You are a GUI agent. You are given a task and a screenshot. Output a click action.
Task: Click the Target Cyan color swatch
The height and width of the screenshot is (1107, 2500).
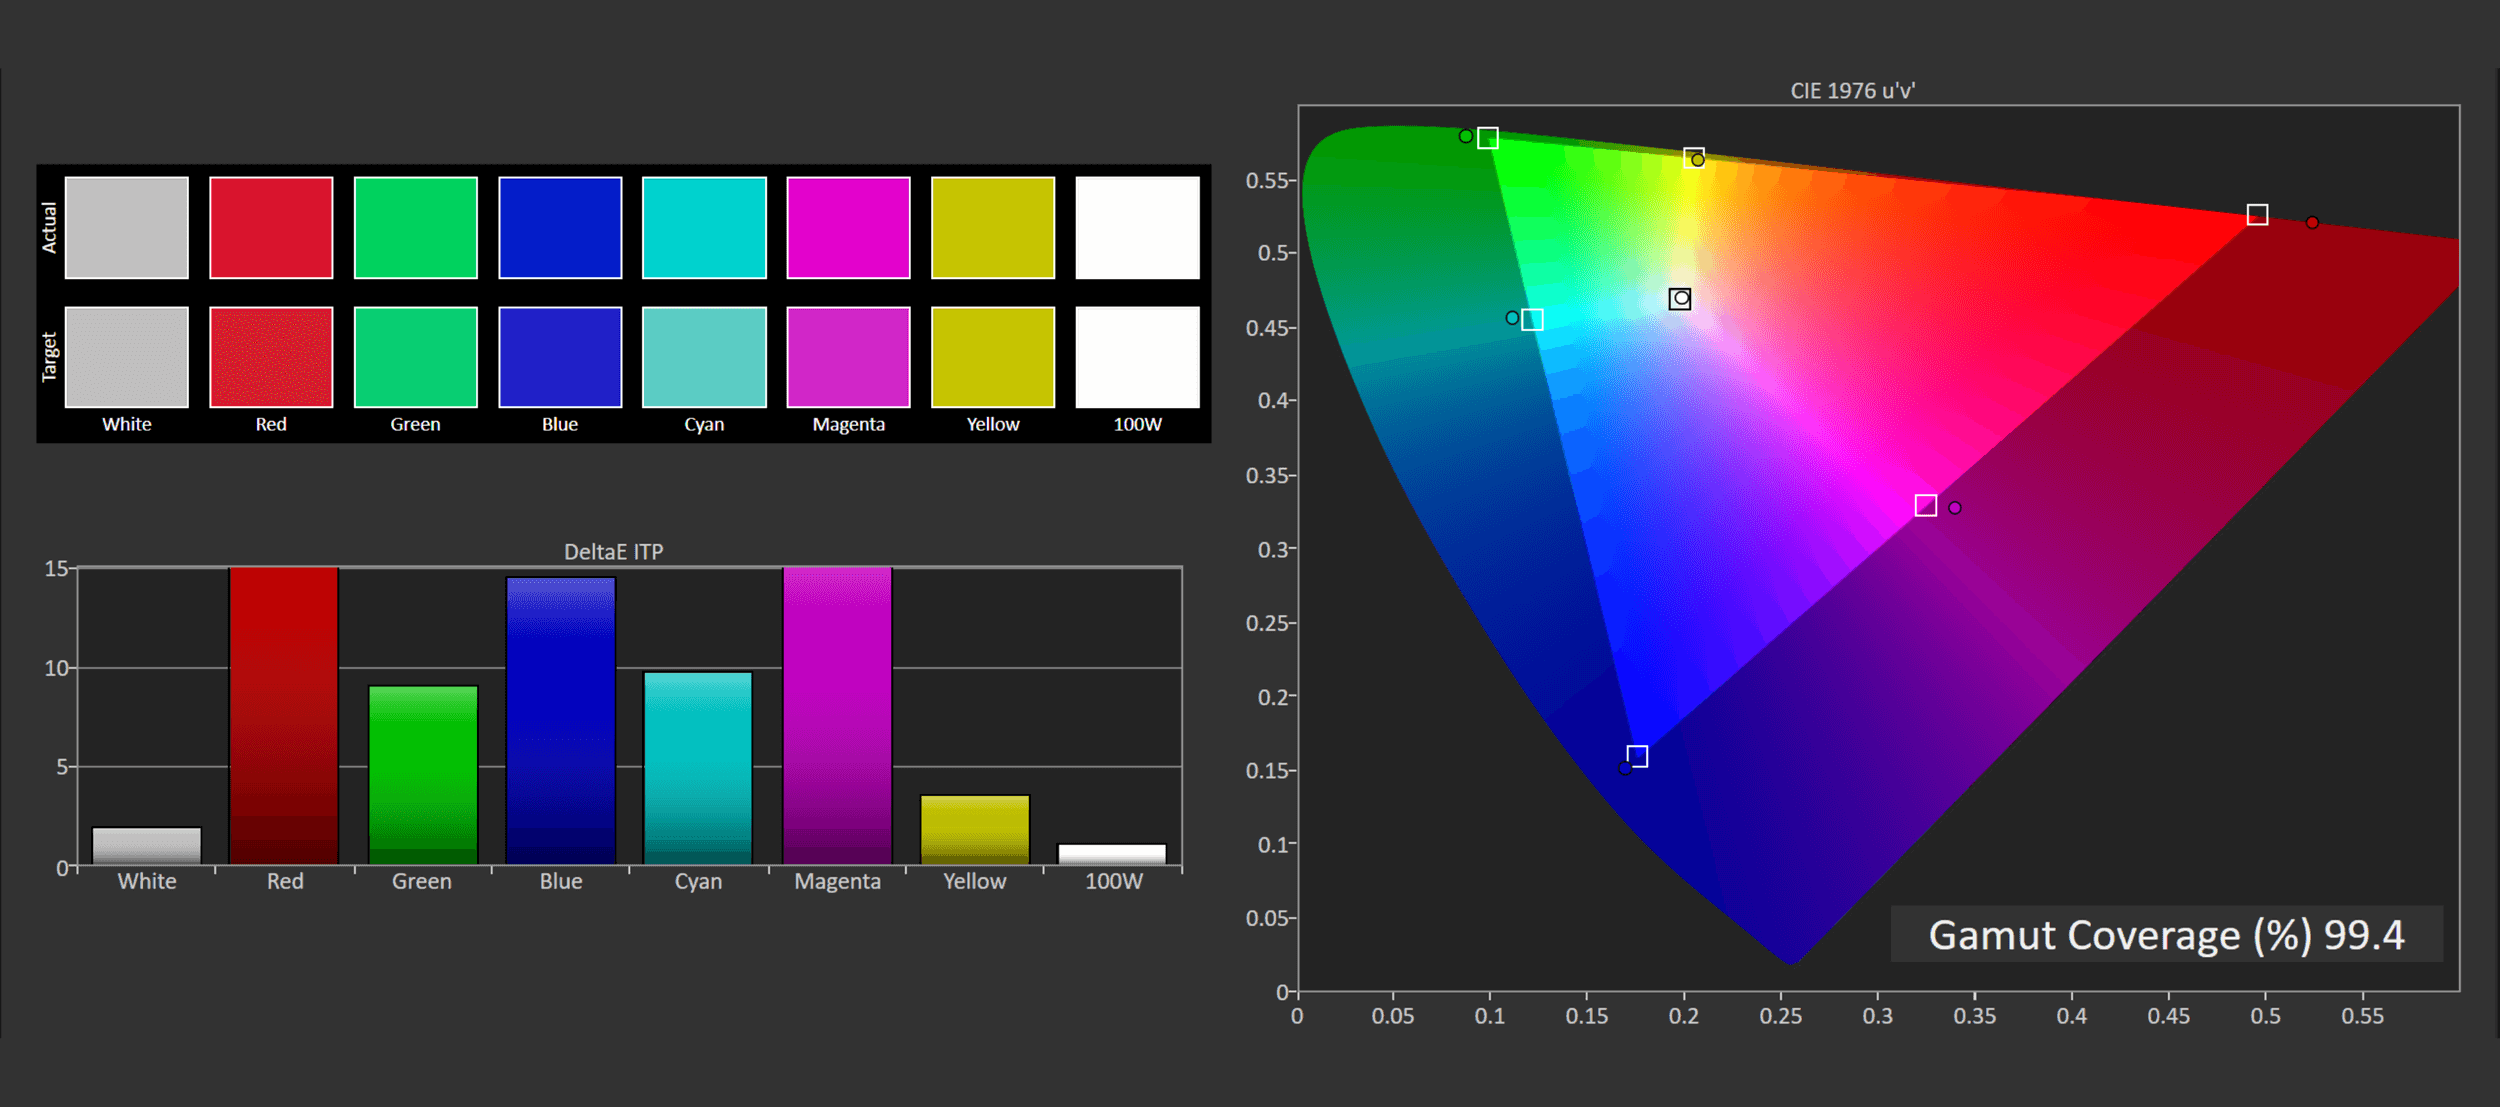[x=704, y=357]
